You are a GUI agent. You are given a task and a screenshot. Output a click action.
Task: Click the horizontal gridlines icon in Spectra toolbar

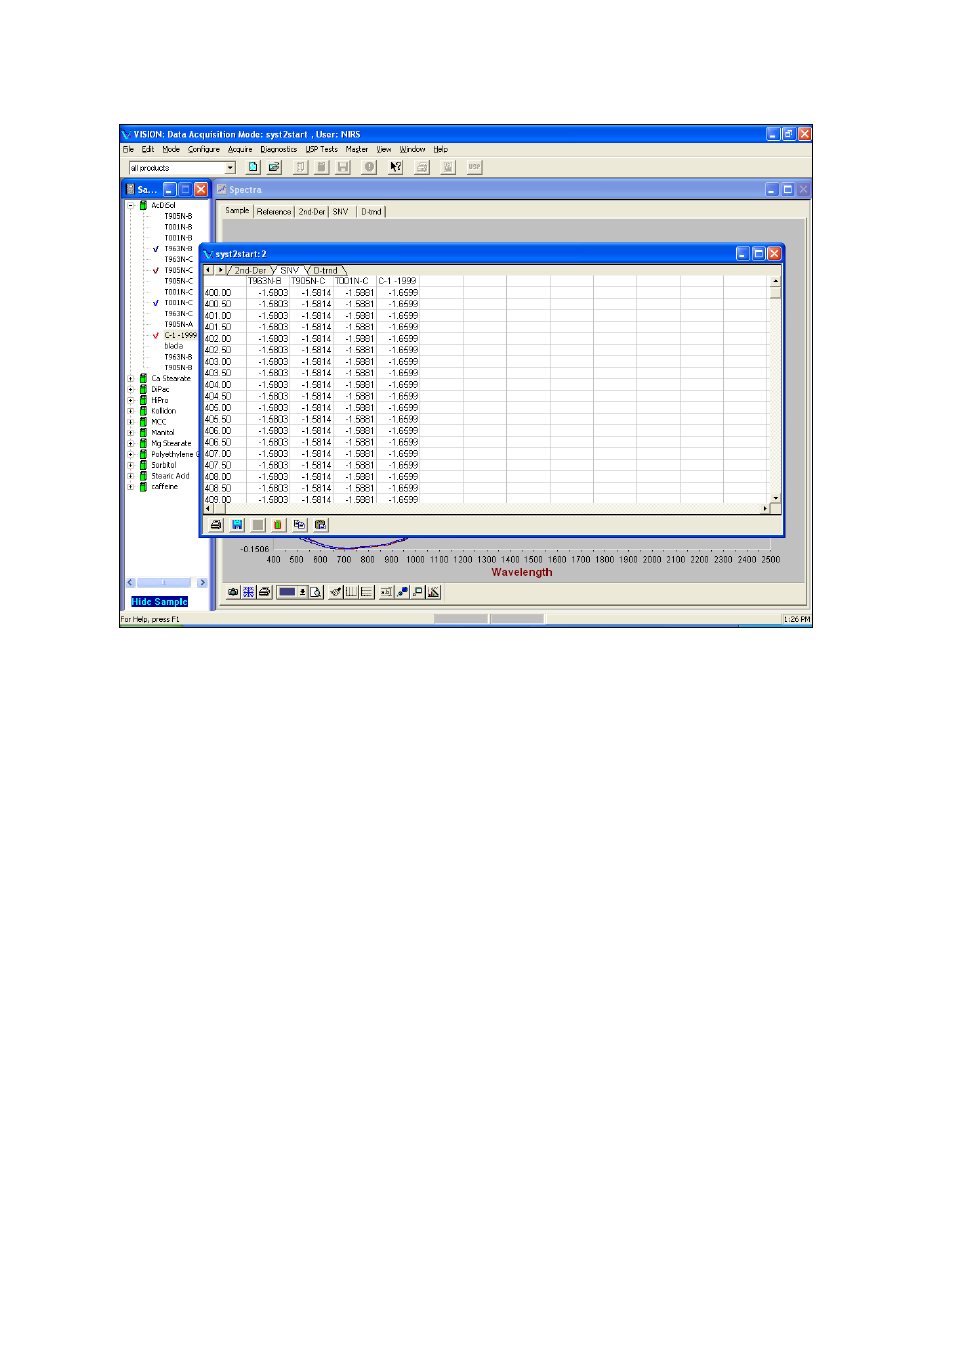point(367,592)
